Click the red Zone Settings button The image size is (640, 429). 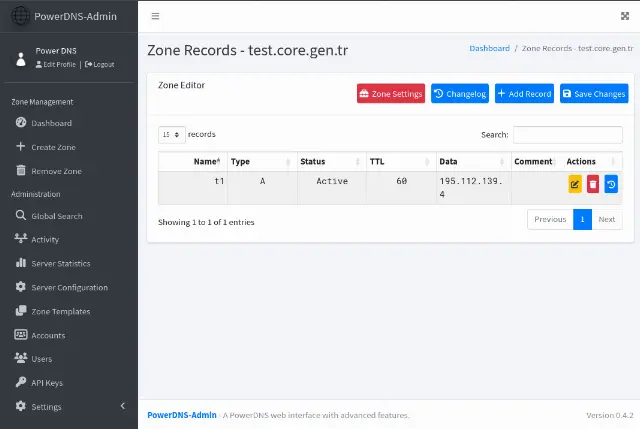coord(391,93)
